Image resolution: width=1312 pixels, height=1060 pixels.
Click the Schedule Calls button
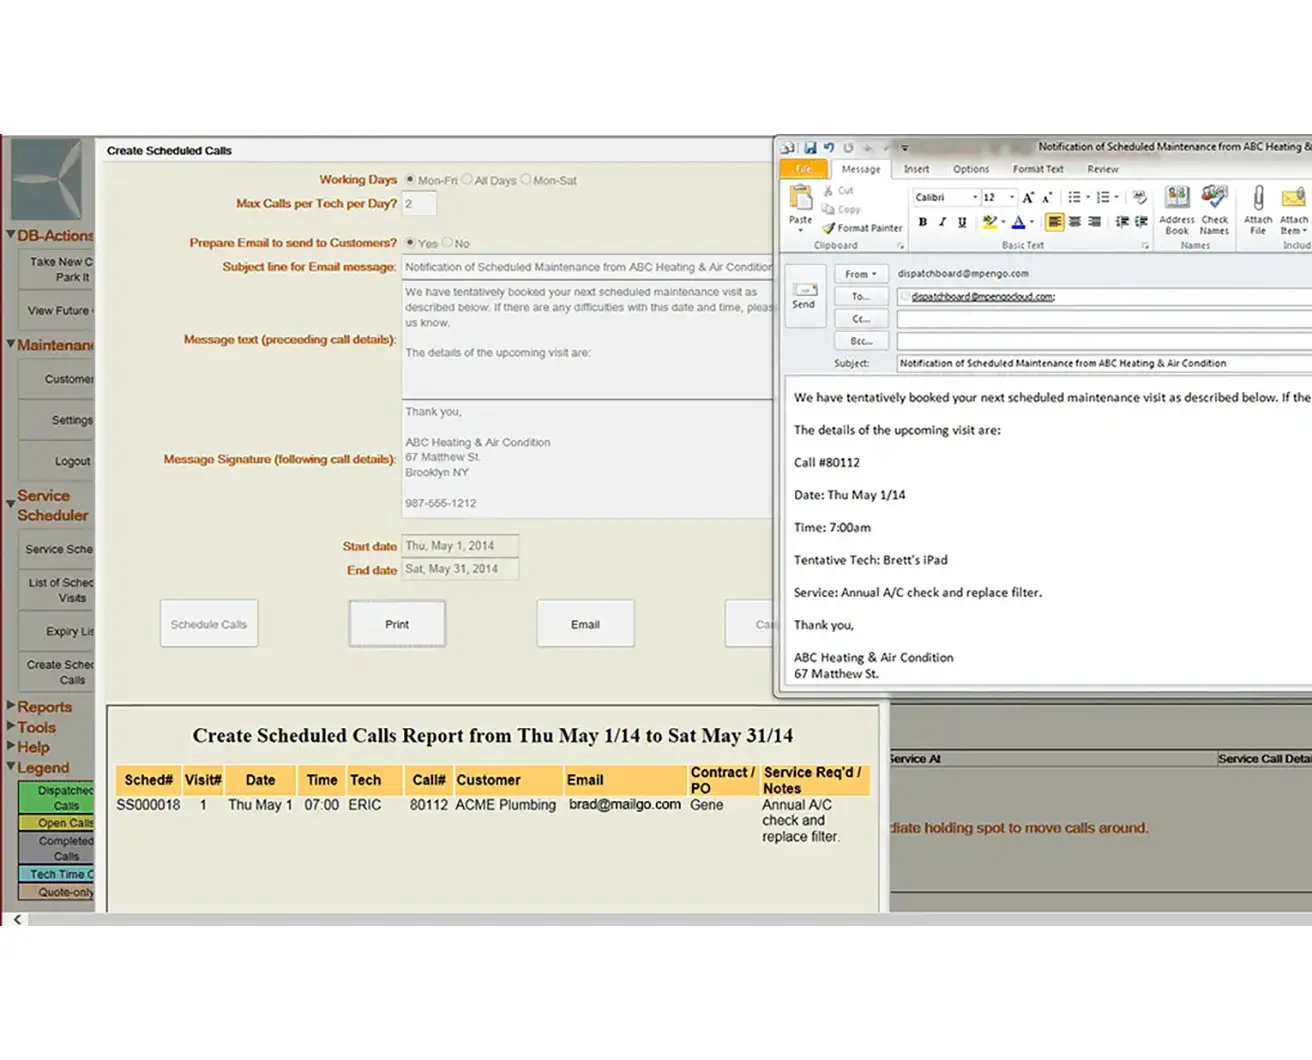[208, 624]
